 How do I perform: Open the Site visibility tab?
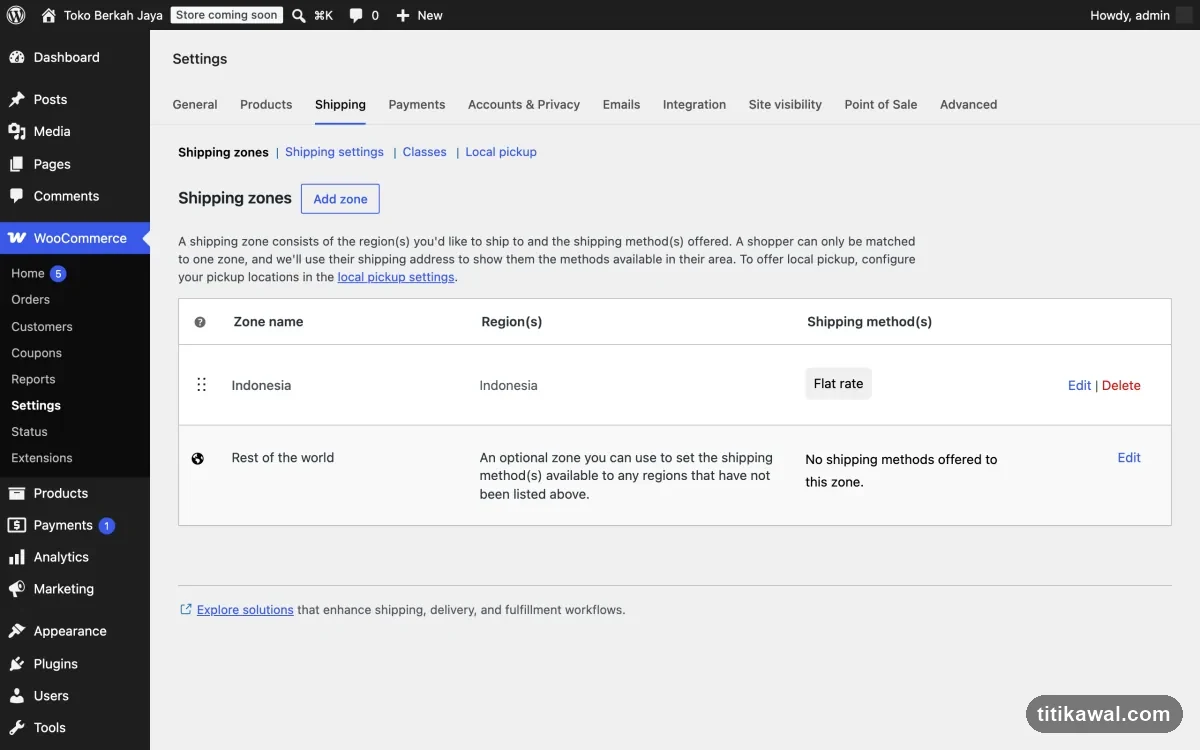click(x=785, y=104)
